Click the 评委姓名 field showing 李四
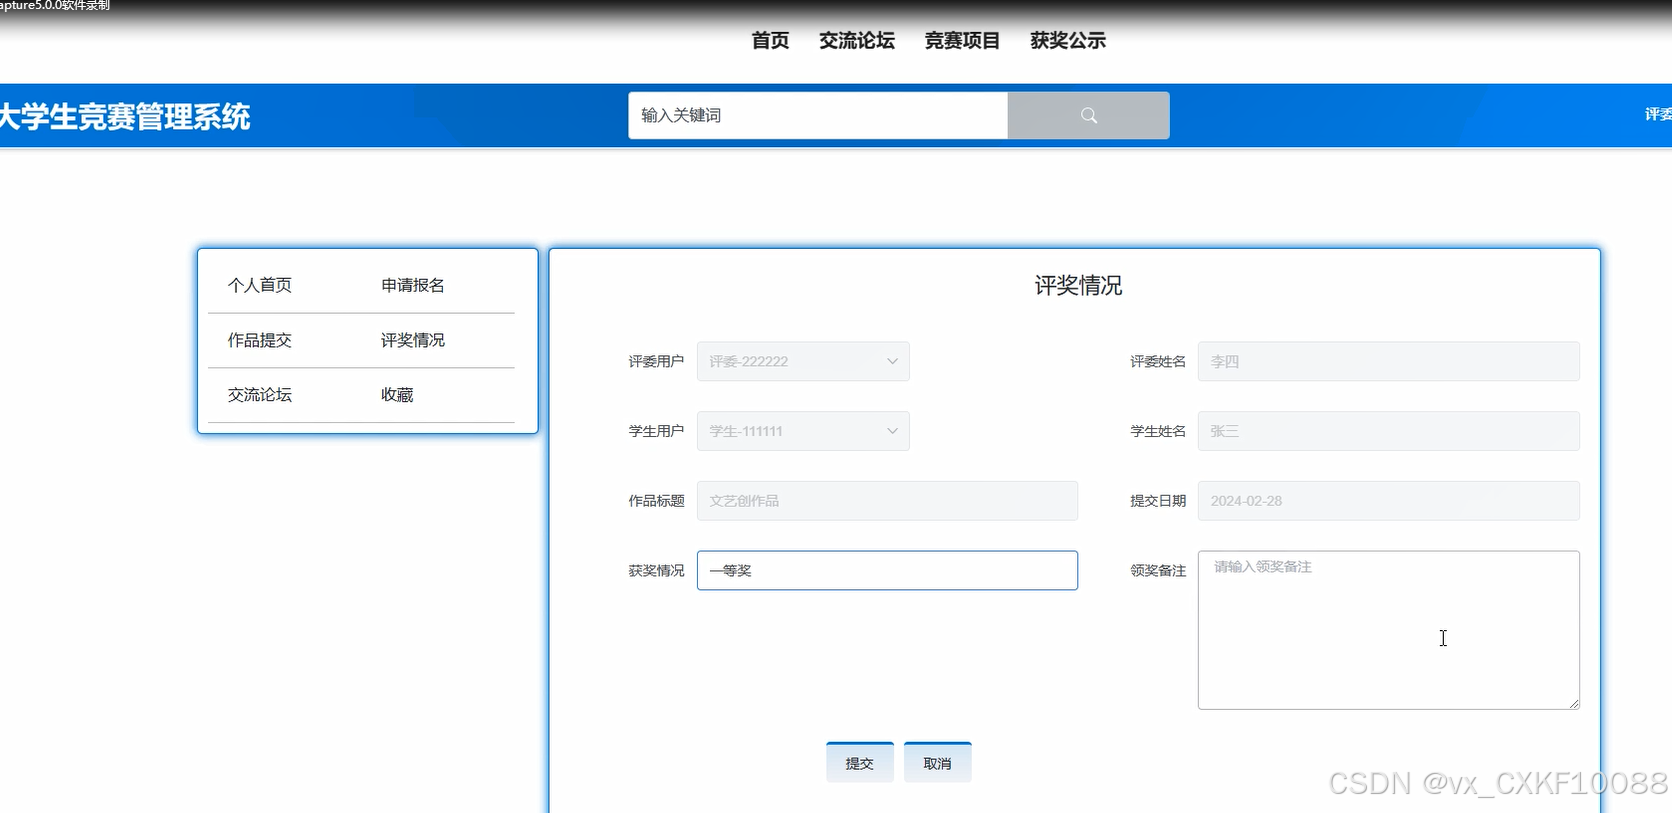 [1389, 361]
